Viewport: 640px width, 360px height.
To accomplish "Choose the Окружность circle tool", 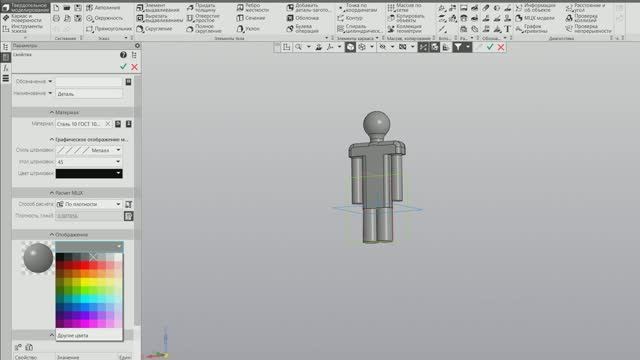I will pyautogui.click(x=105, y=18).
